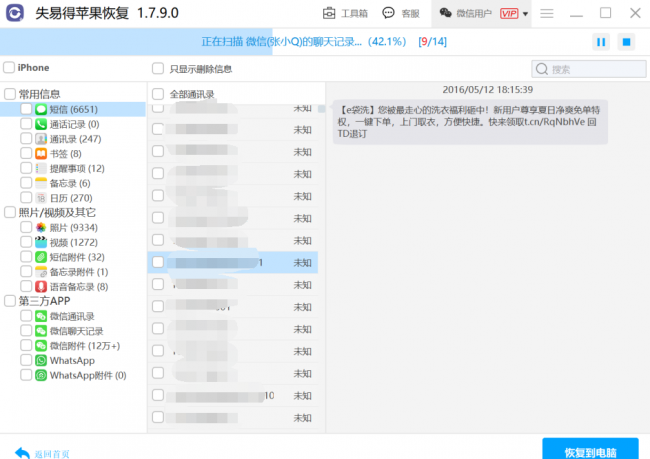Check the iPhone device checkbox

pyautogui.click(x=9, y=67)
